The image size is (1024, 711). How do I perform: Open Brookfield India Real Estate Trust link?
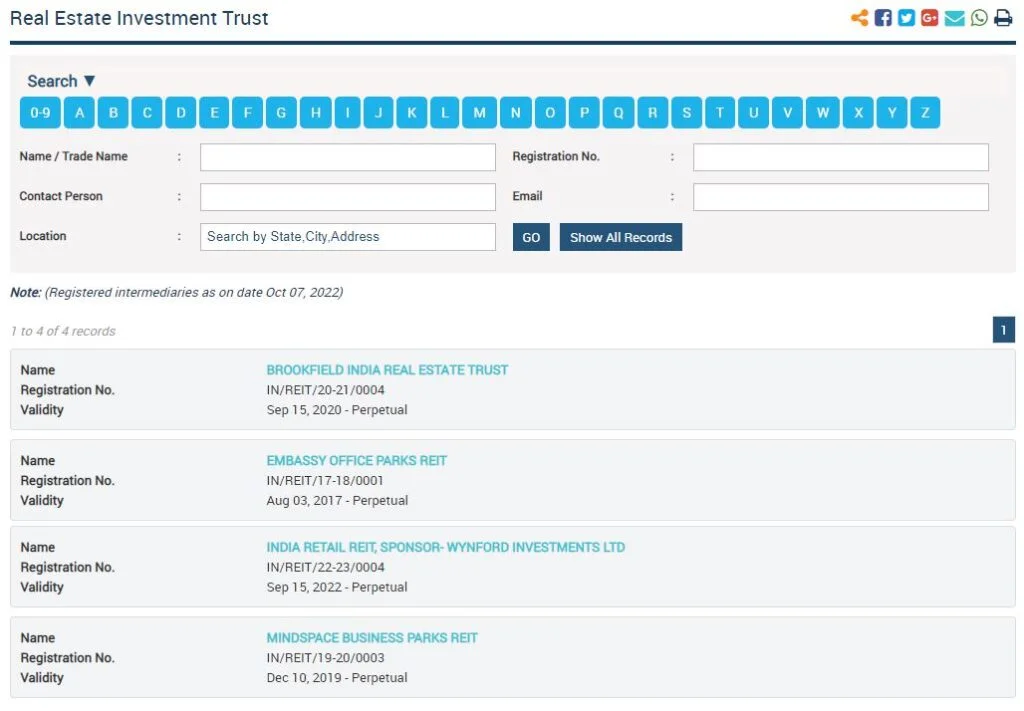tap(387, 370)
